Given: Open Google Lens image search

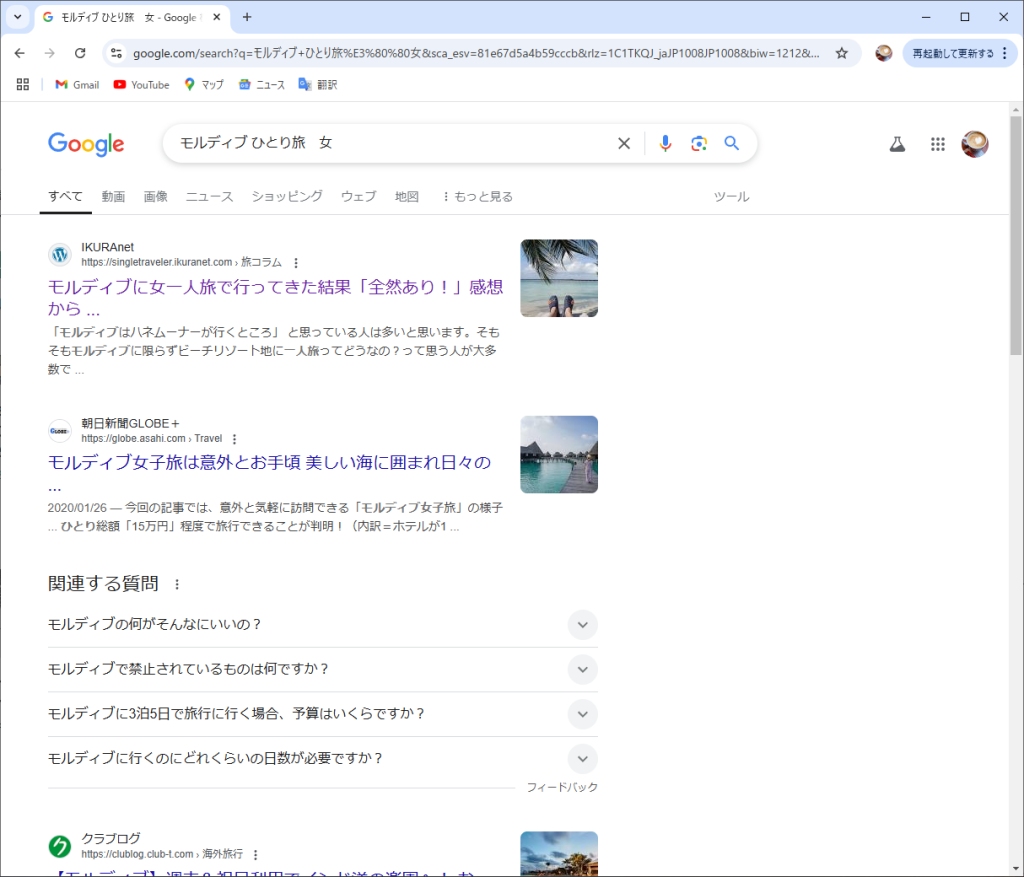Looking at the screenshot, I should click(x=698, y=144).
